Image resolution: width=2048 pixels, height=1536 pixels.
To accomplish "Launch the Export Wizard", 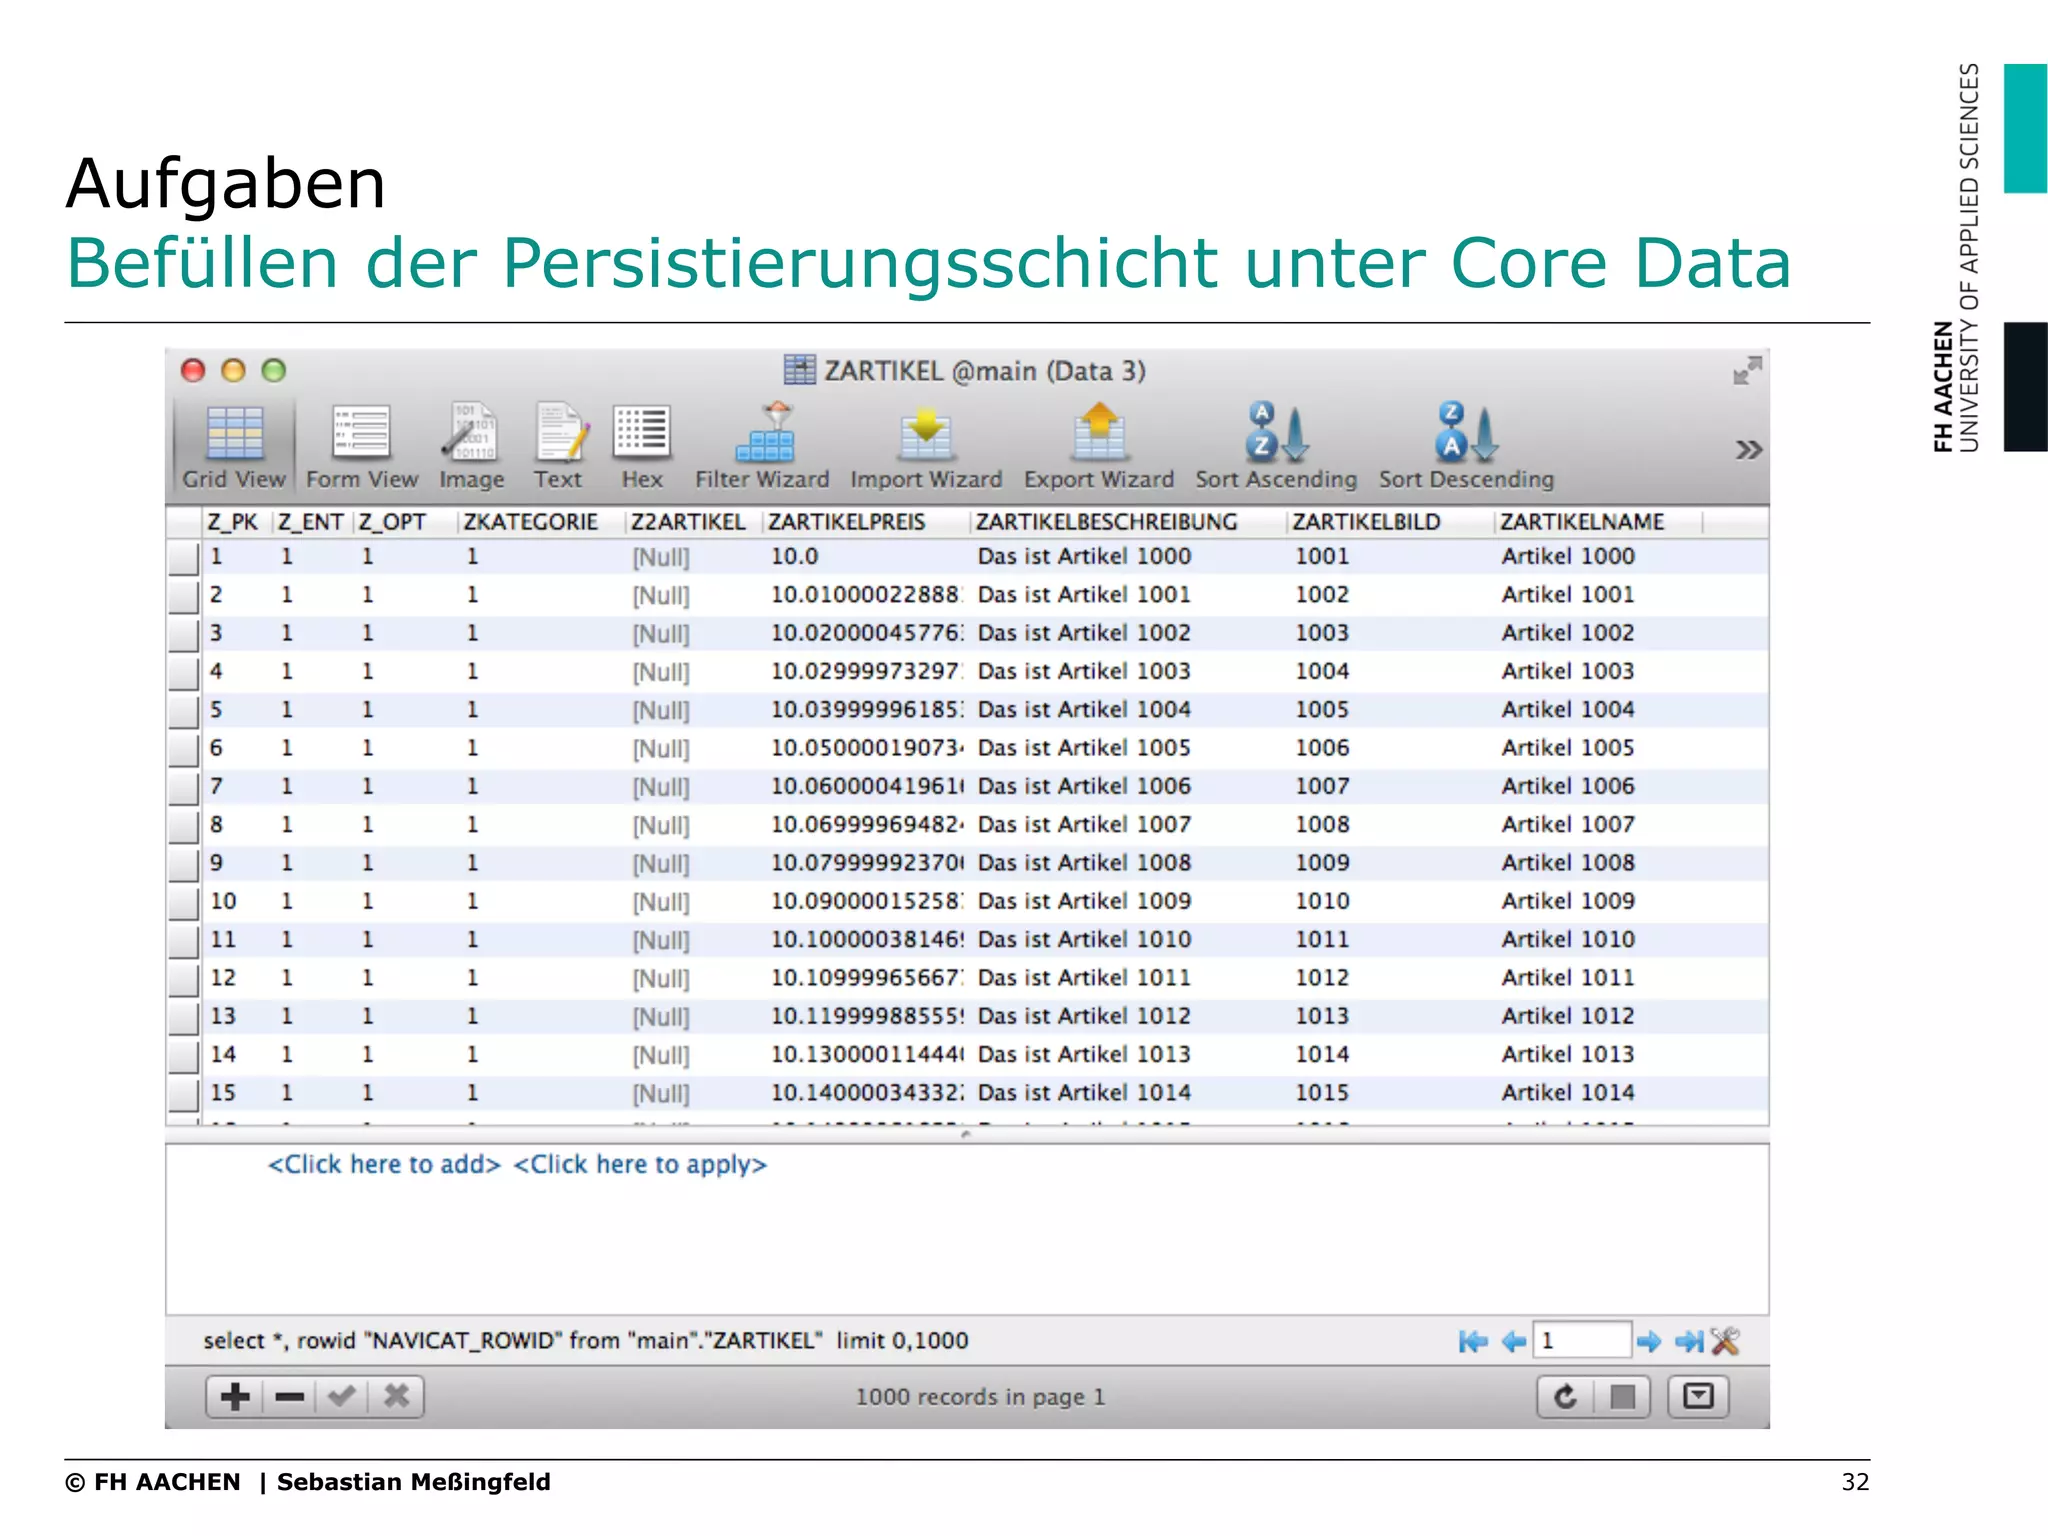I will (x=1099, y=447).
